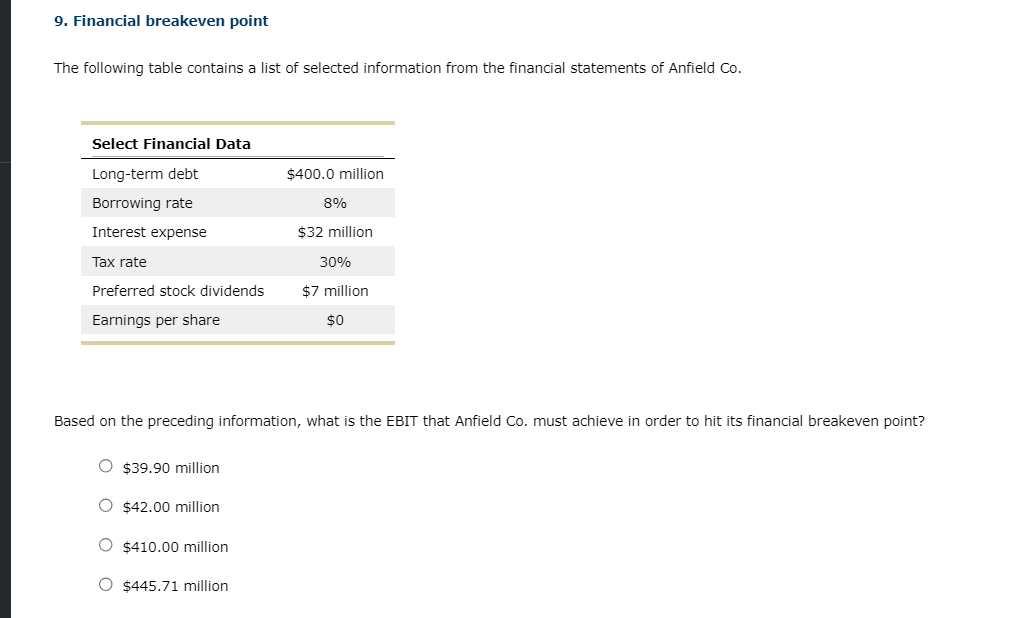The width and height of the screenshot is (1009, 618).
Task: Select the $39.90 million radio button
Action: (x=106, y=466)
